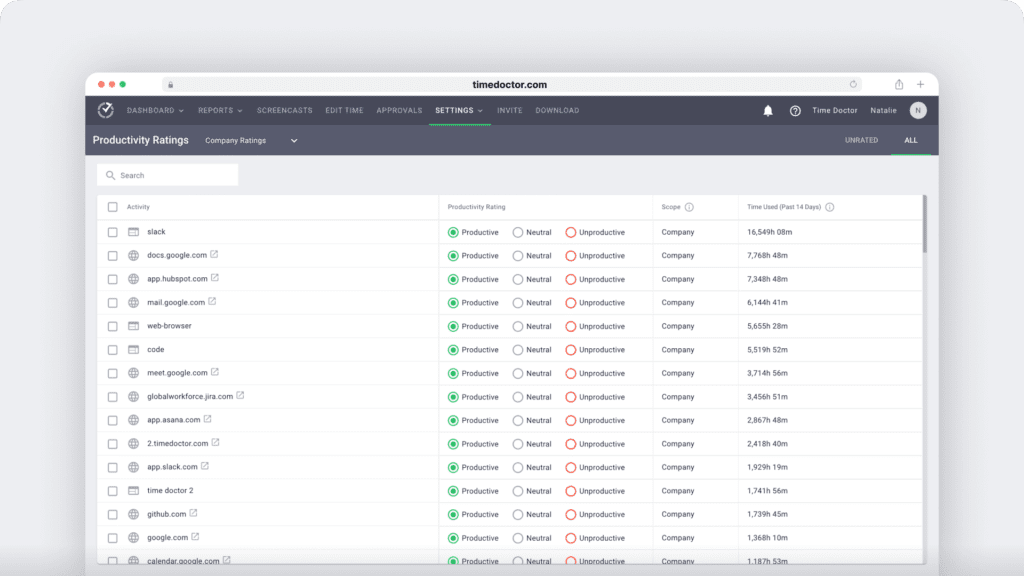Click the Natalie user avatar
1024x576 pixels.
pyautogui.click(x=918, y=111)
